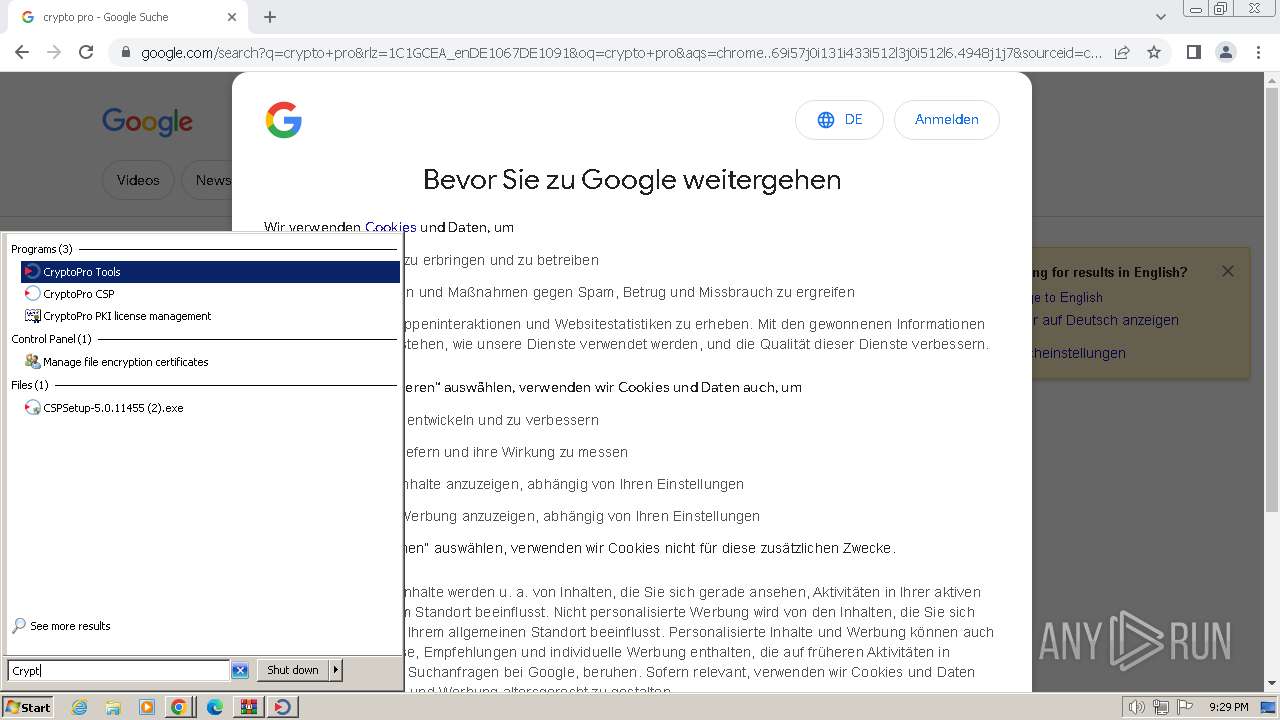Go forward in Chrome
This screenshot has width=1280, height=720.
tap(54, 52)
